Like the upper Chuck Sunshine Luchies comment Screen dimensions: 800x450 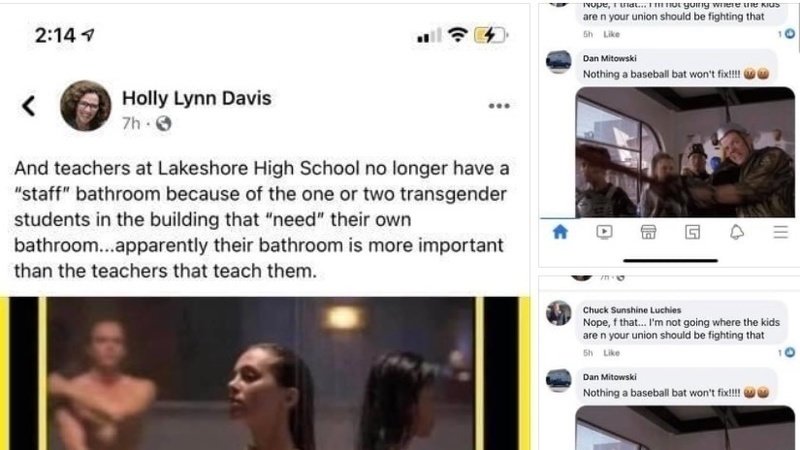[611, 34]
